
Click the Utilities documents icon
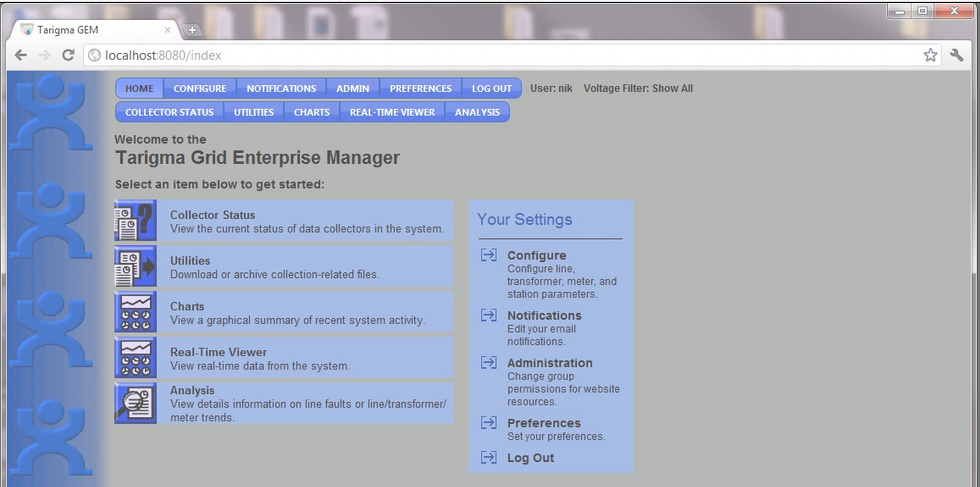point(136,266)
